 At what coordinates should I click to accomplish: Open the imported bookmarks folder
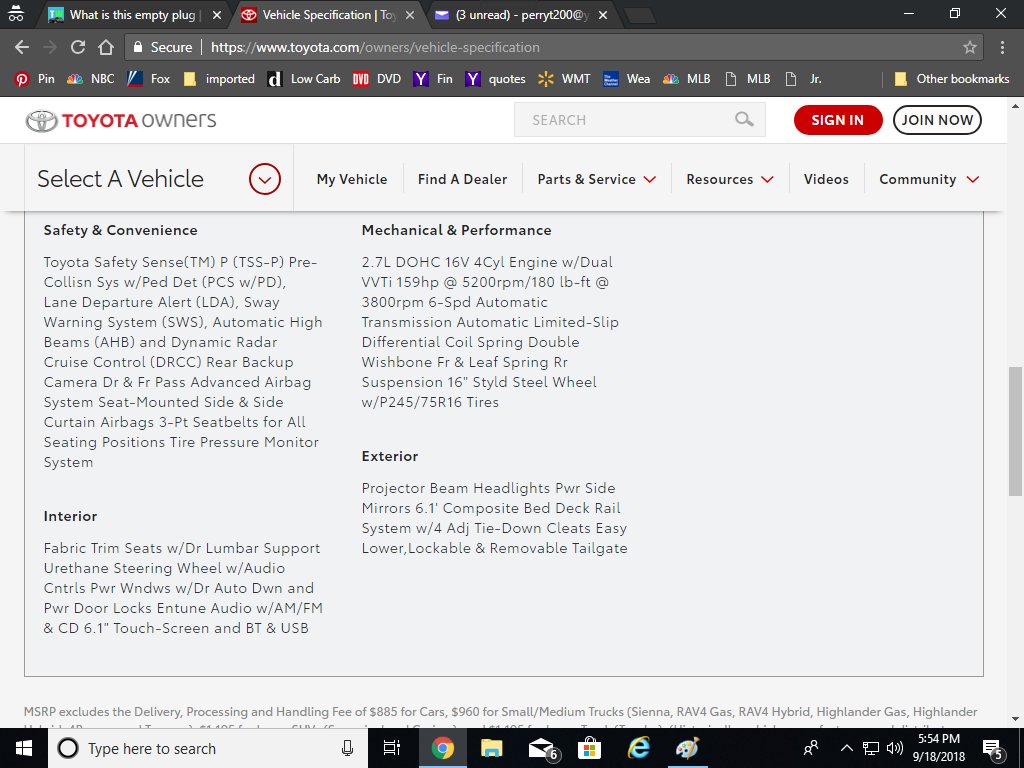[219, 79]
